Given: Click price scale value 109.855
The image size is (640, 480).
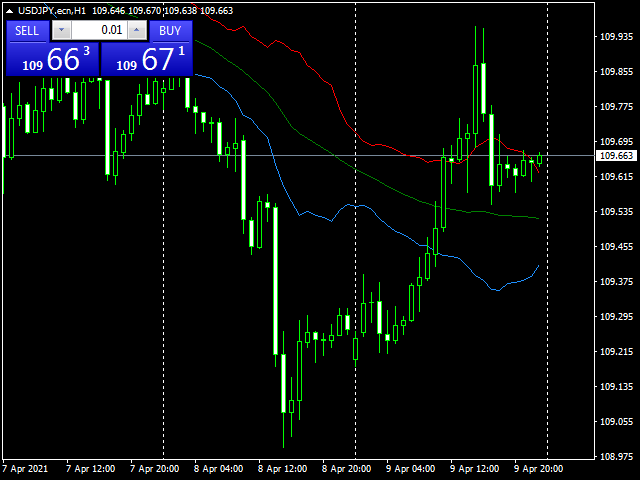Looking at the screenshot, I should click(616, 72).
